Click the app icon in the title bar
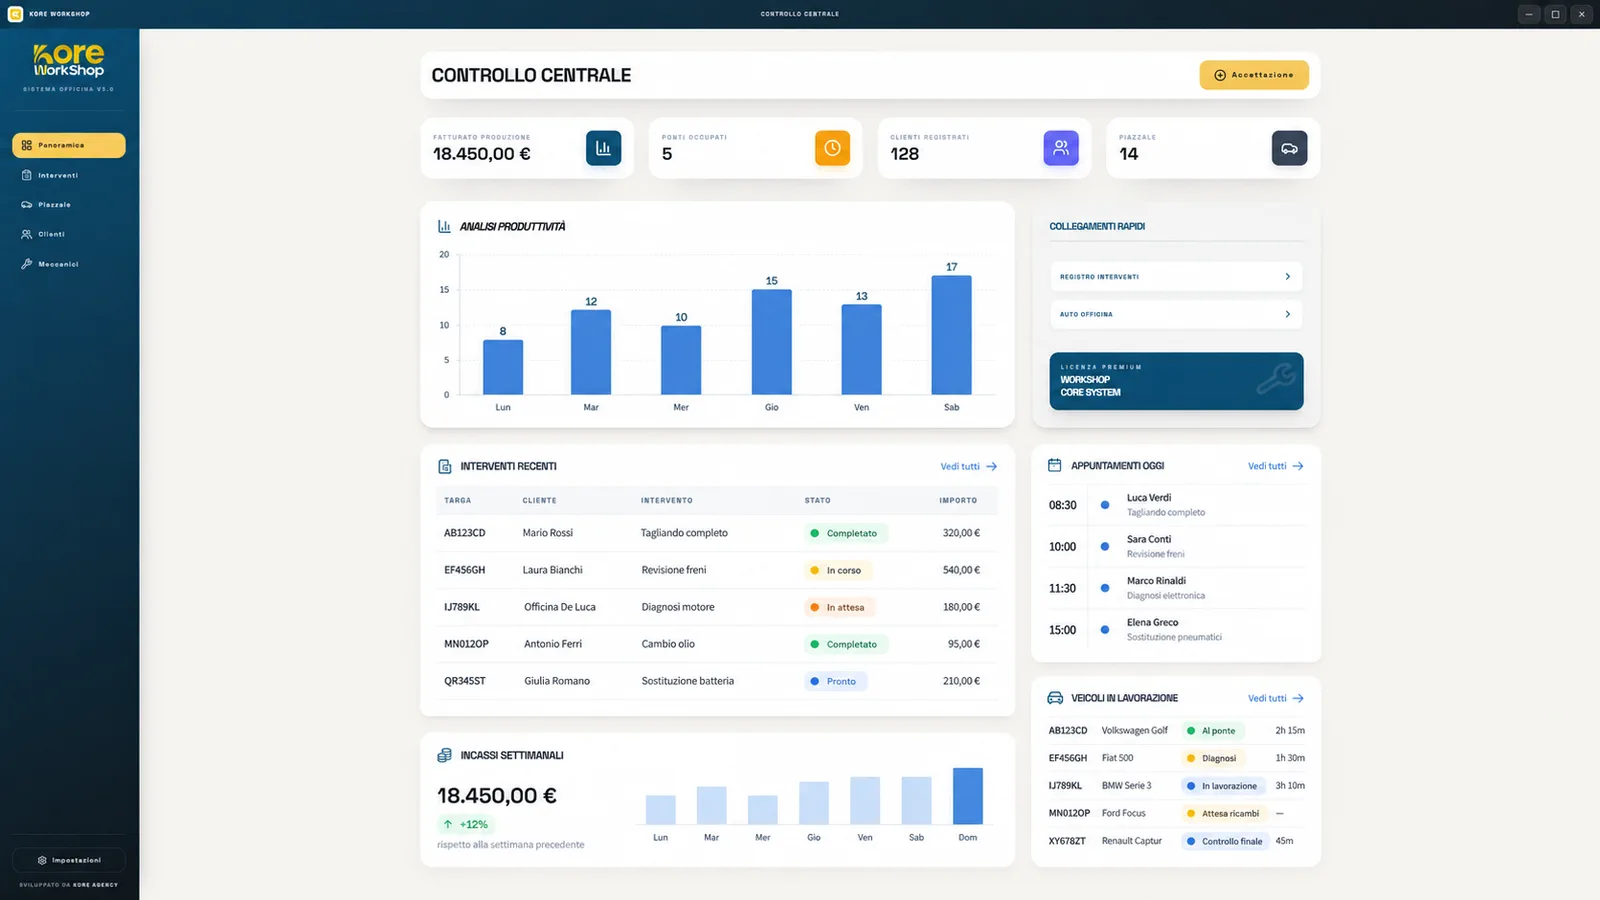This screenshot has height=900, width=1600. tap(15, 14)
